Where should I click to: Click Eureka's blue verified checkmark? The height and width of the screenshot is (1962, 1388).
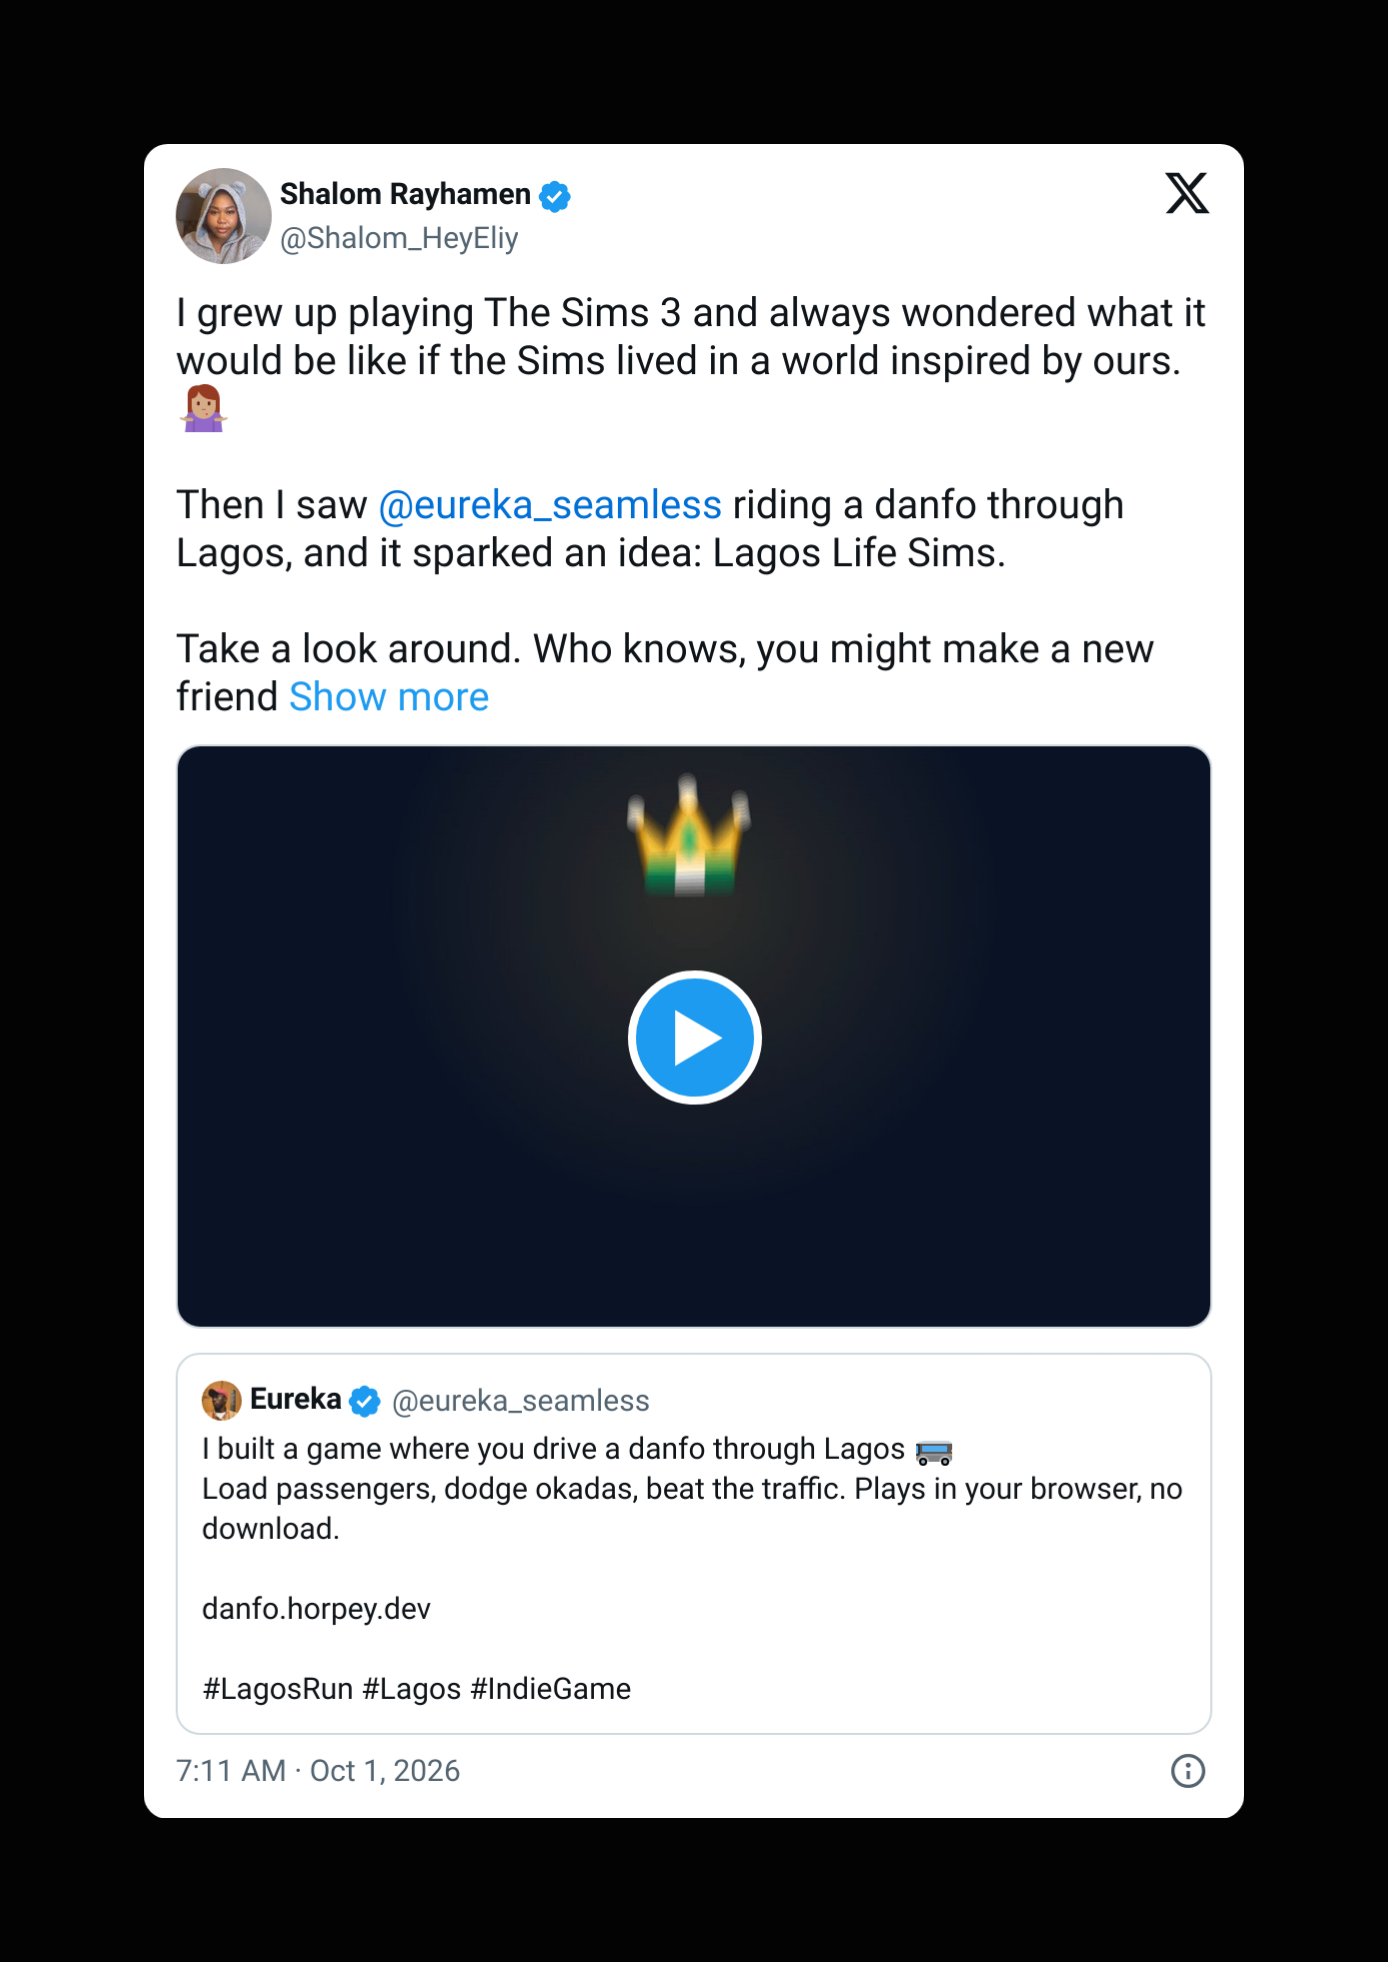click(x=365, y=1401)
